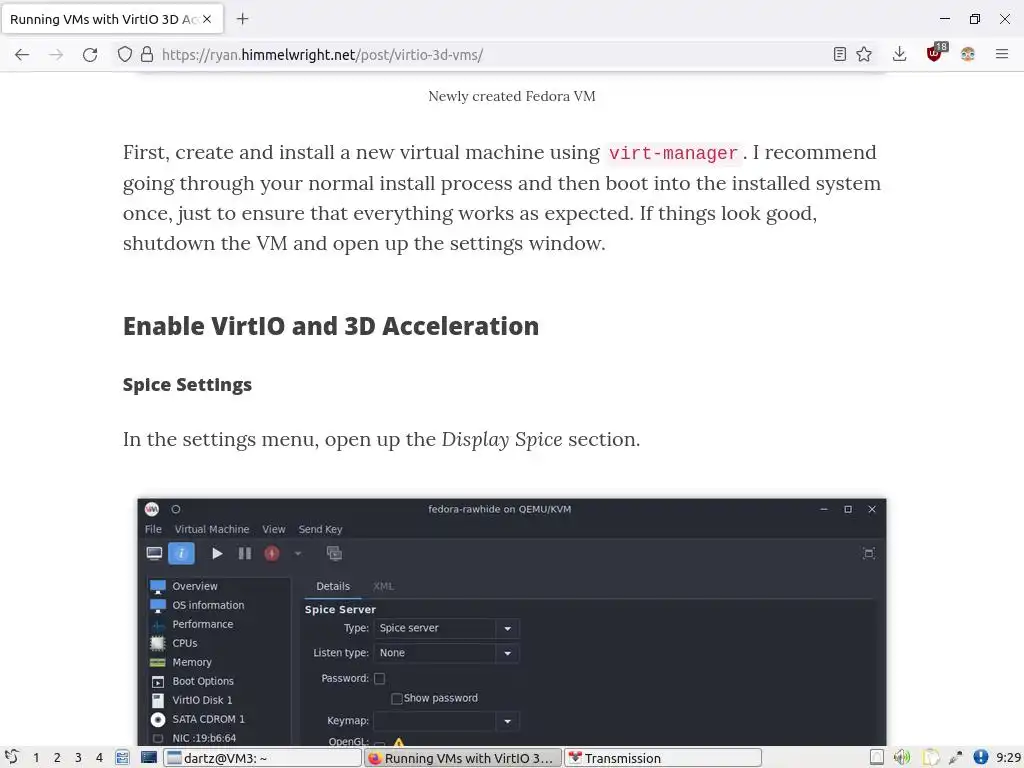Click the white square tray icon
This screenshot has height=768, width=1024.
[x=876, y=758]
